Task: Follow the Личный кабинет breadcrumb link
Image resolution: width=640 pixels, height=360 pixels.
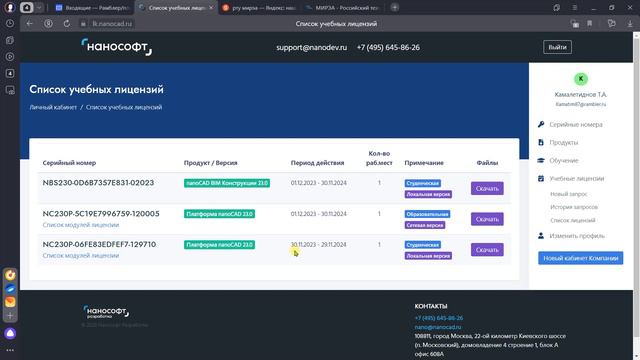Action: [x=53, y=107]
